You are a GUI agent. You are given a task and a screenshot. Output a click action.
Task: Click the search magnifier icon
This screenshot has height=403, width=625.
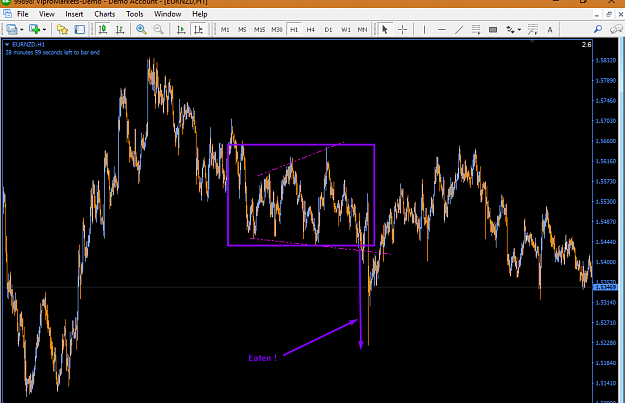click(x=598, y=29)
